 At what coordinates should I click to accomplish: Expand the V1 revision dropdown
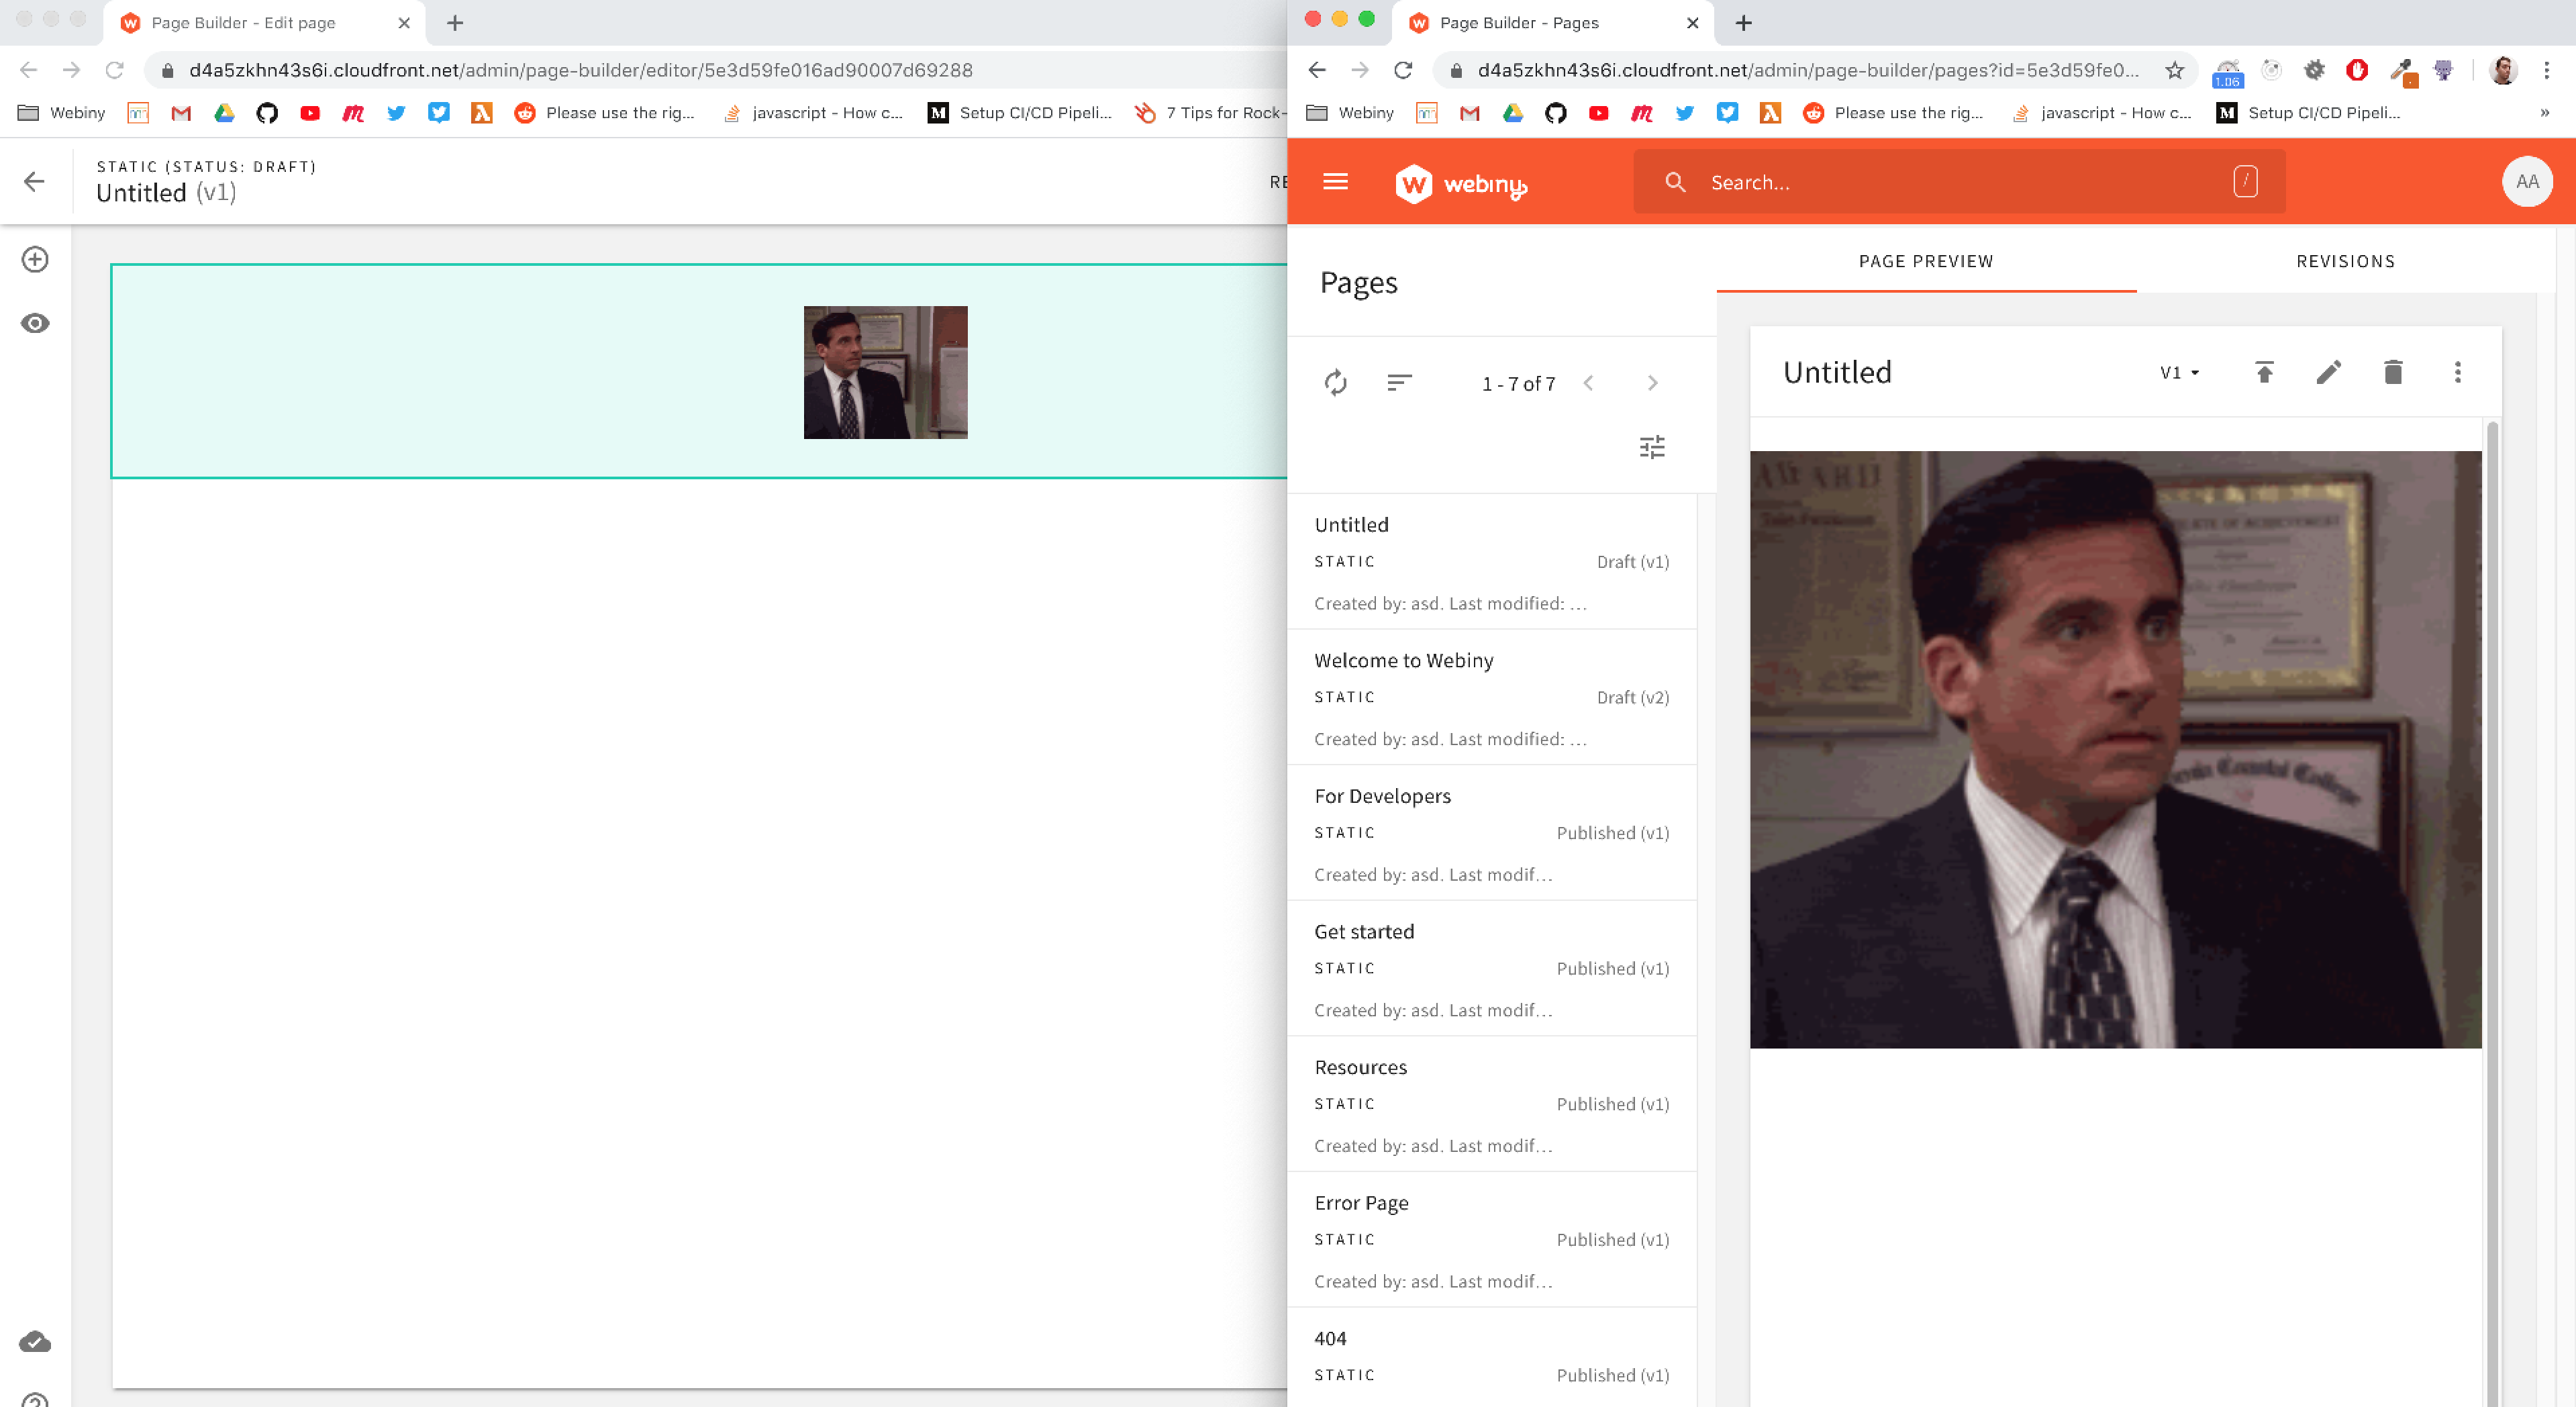[2179, 373]
